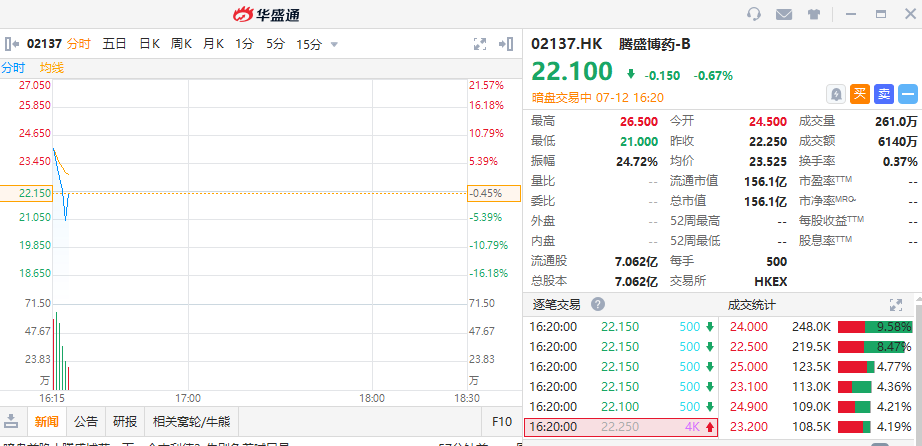The image size is (922, 446).
Task: Open more timeframes dropdown arrow
Action: [335, 44]
